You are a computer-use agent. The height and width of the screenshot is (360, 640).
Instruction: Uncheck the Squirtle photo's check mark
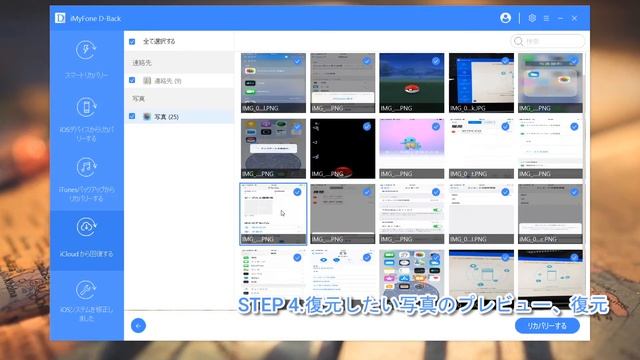(x=436, y=127)
